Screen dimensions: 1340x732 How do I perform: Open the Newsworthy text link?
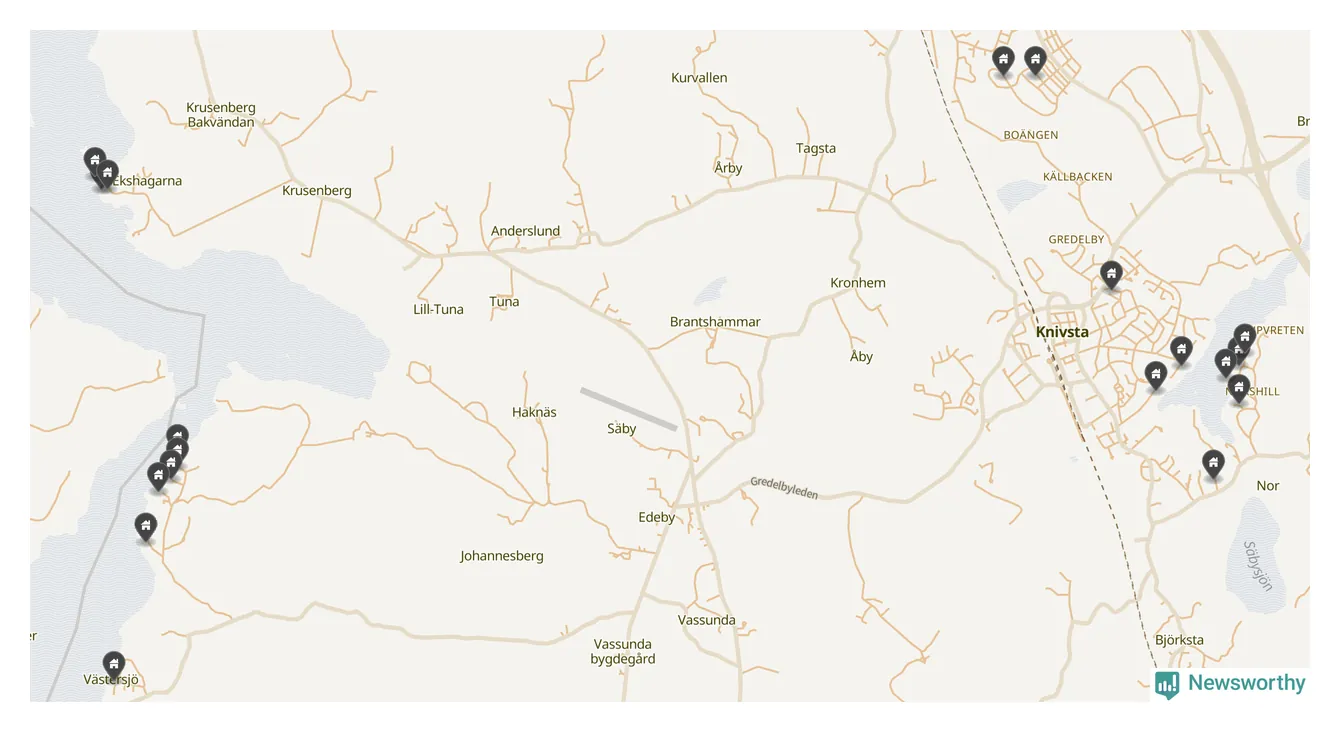(x=1246, y=683)
